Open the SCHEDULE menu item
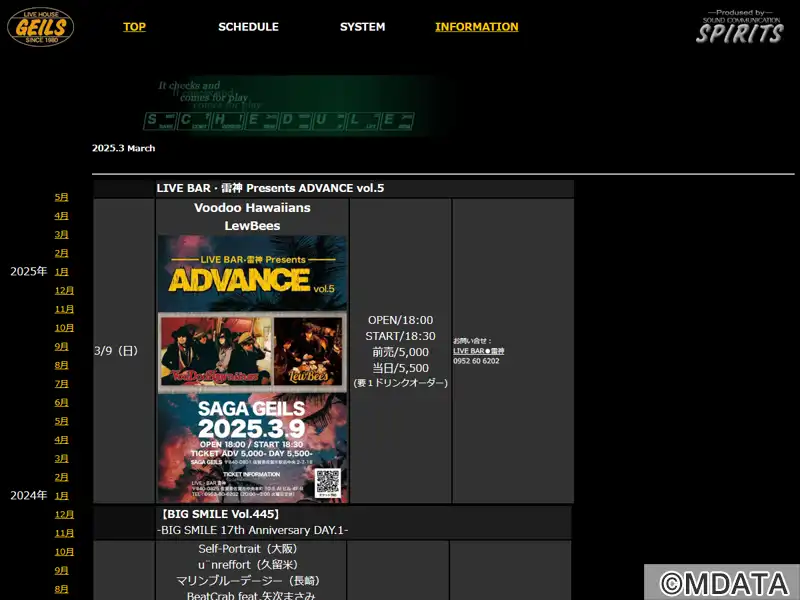Image resolution: width=800 pixels, height=600 pixels. (248, 27)
